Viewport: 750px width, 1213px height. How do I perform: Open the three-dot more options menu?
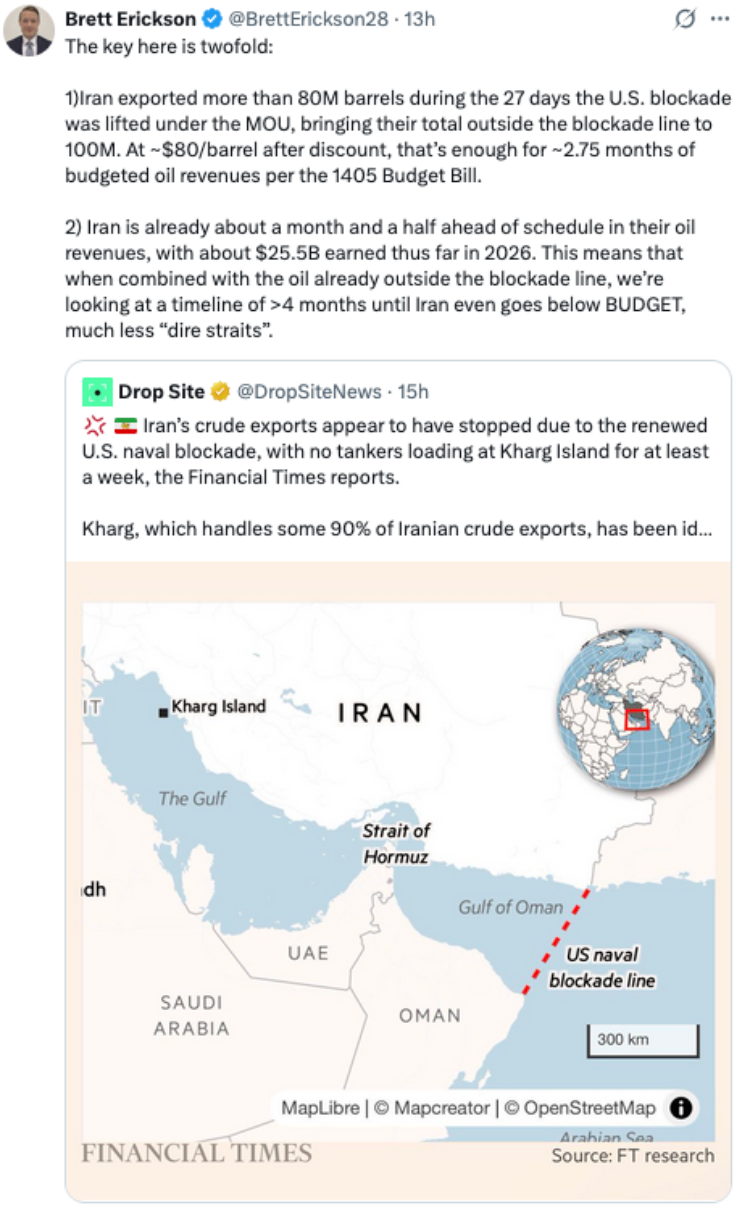[x=719, y=19]
